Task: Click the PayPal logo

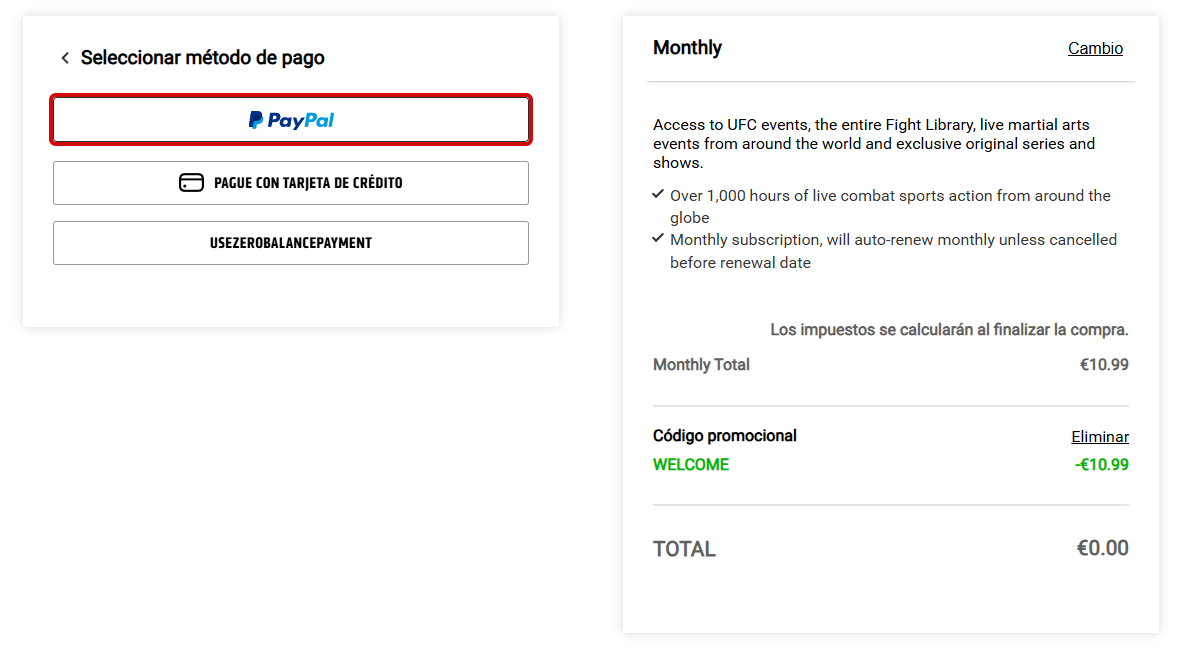Action: coord(291,120)
